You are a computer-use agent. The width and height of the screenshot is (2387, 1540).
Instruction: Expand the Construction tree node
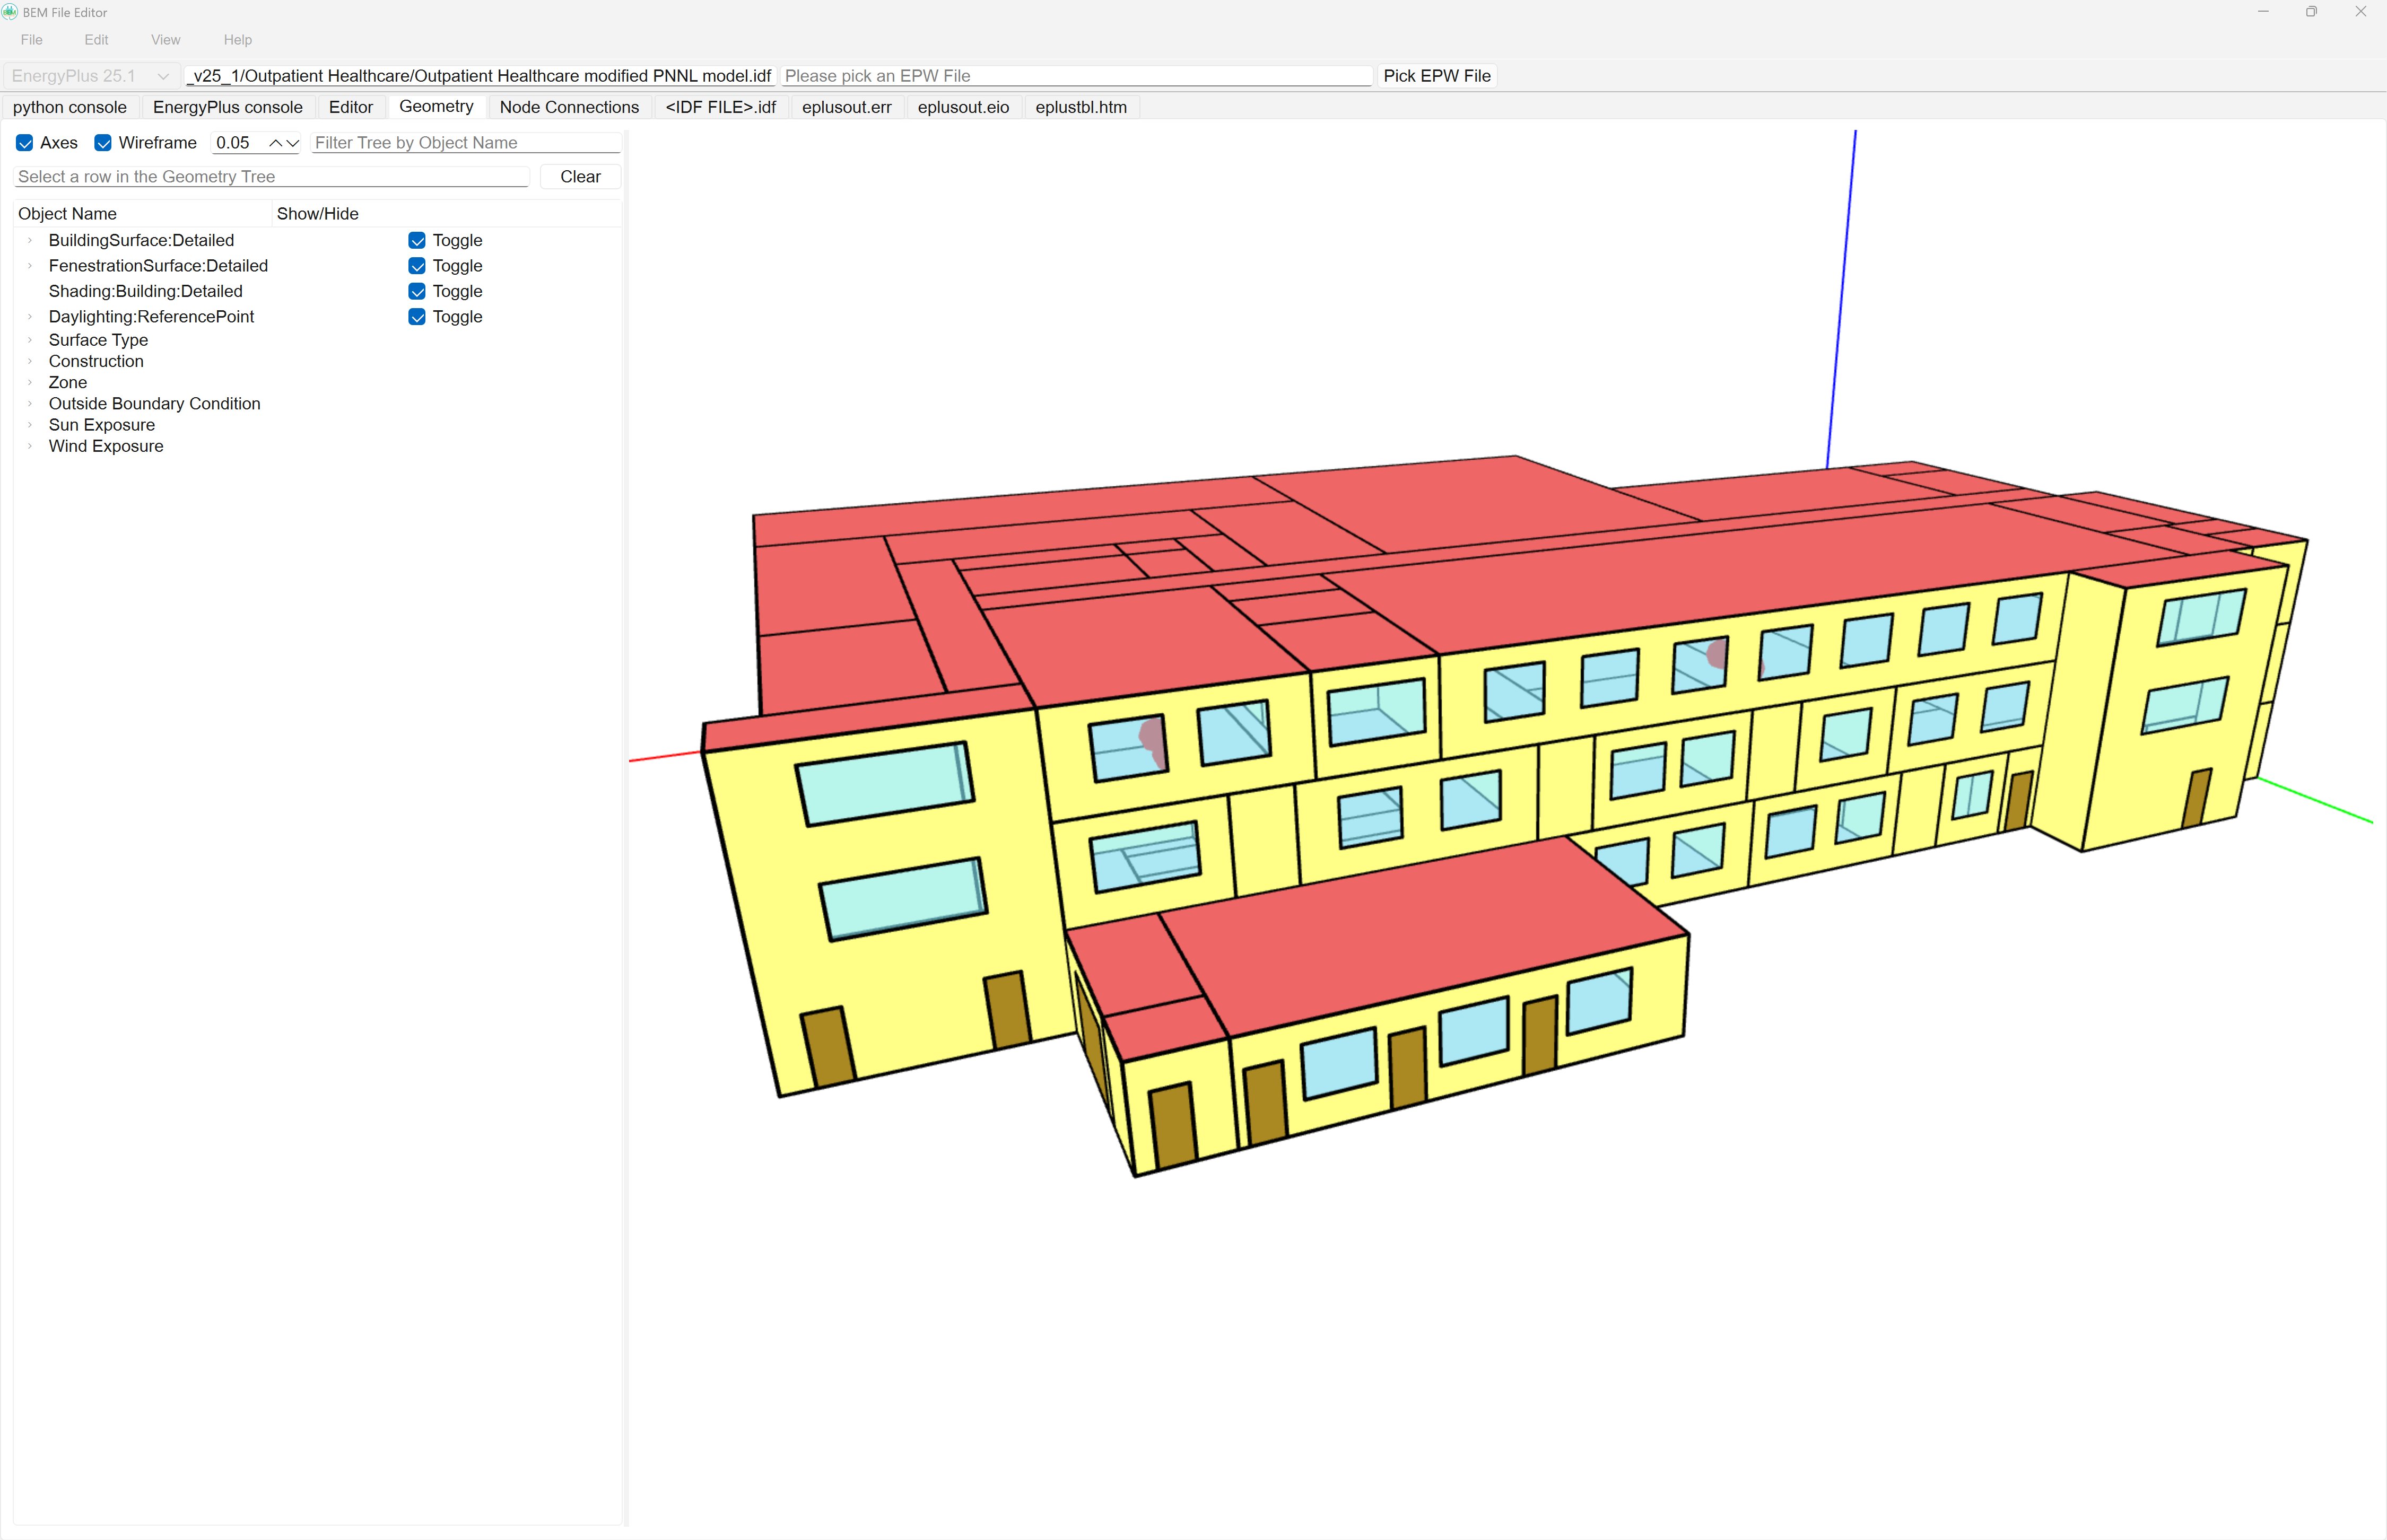(x=30, y=361)
